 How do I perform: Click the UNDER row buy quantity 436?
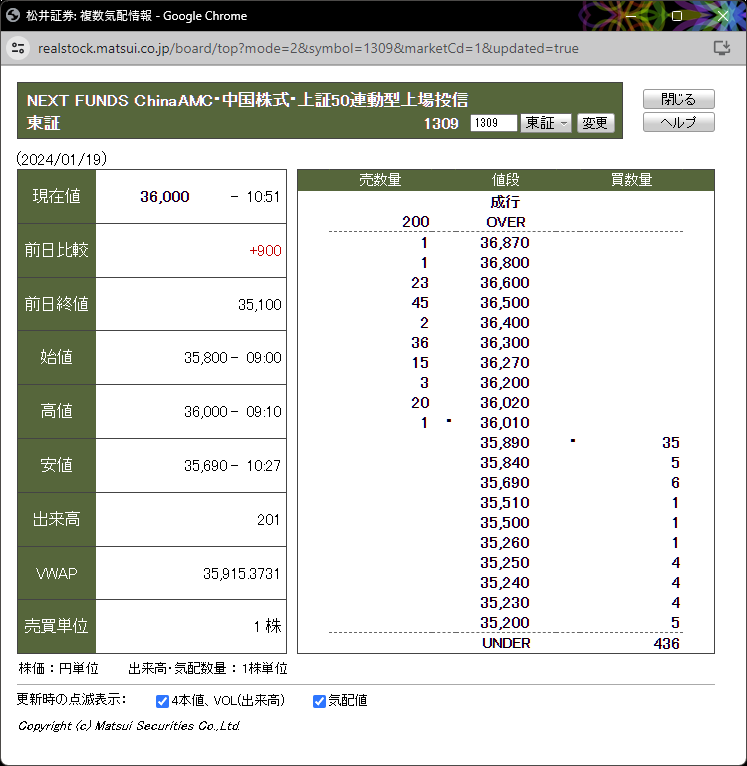point(666,643)
